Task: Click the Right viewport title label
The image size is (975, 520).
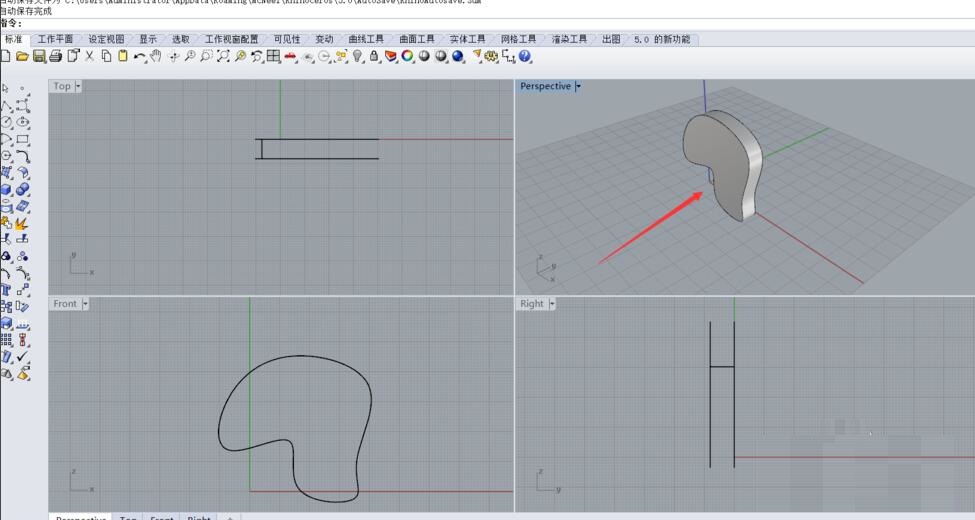Action: coord(531,303)
